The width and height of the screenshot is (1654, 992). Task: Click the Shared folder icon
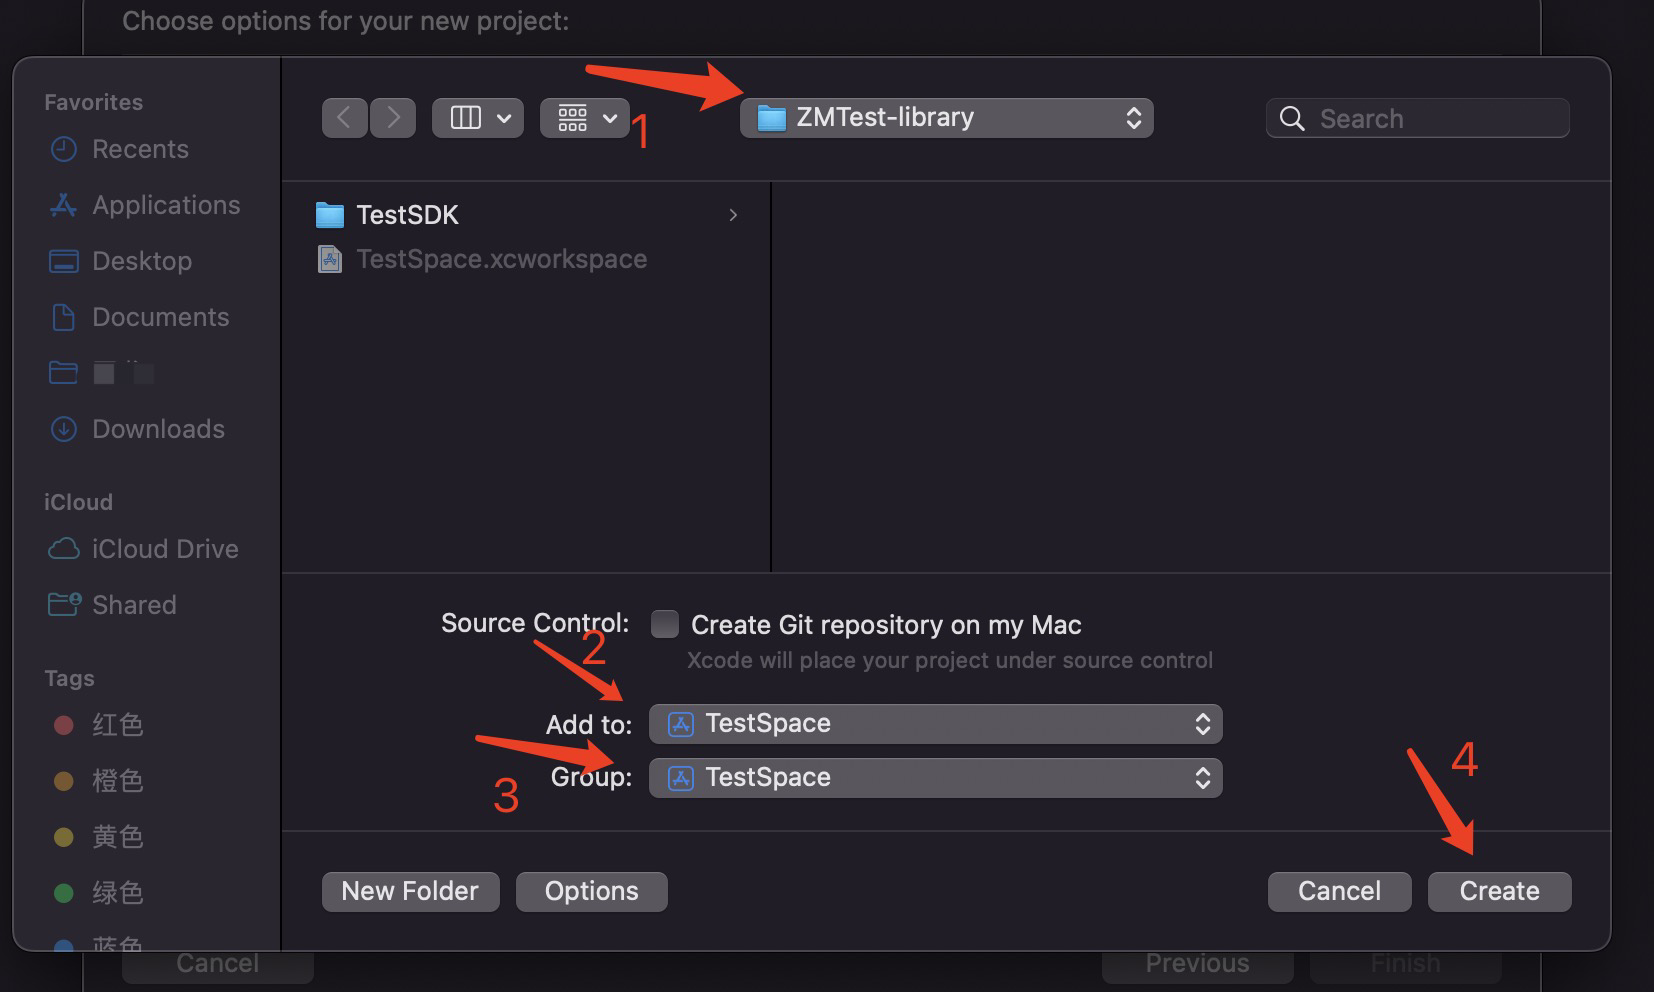point(64,604)
